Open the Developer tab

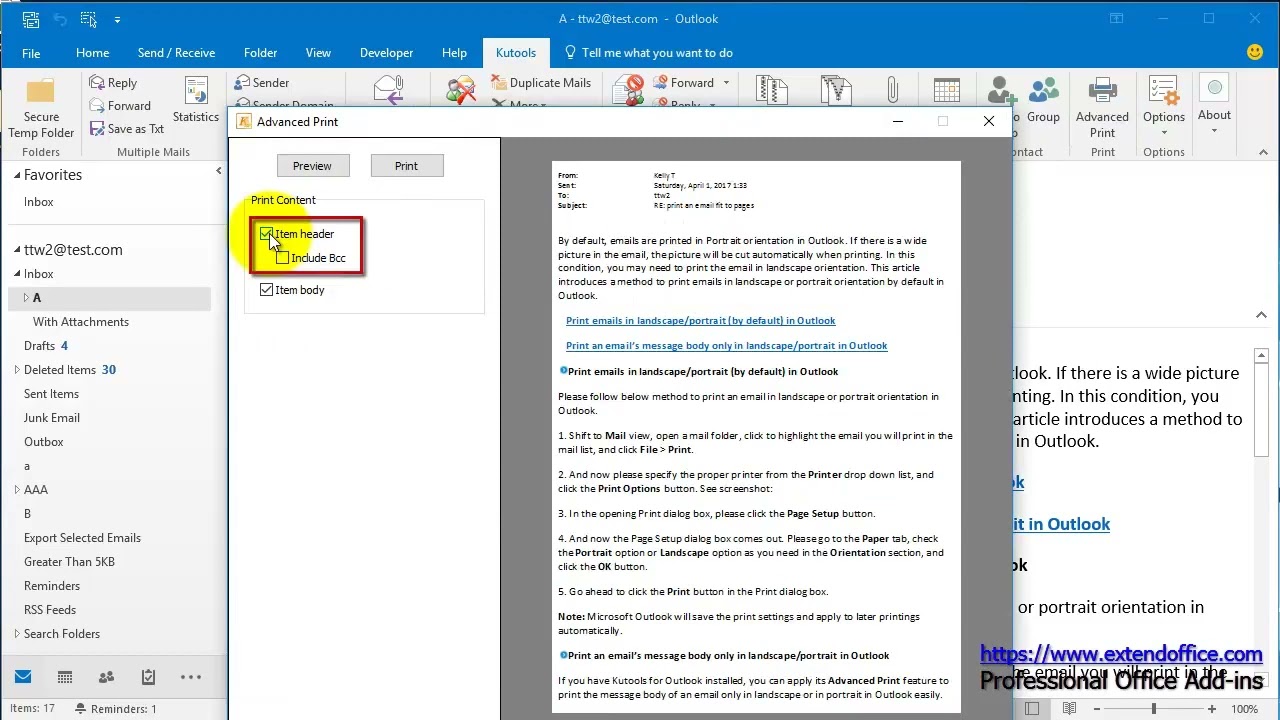(386, 53)
